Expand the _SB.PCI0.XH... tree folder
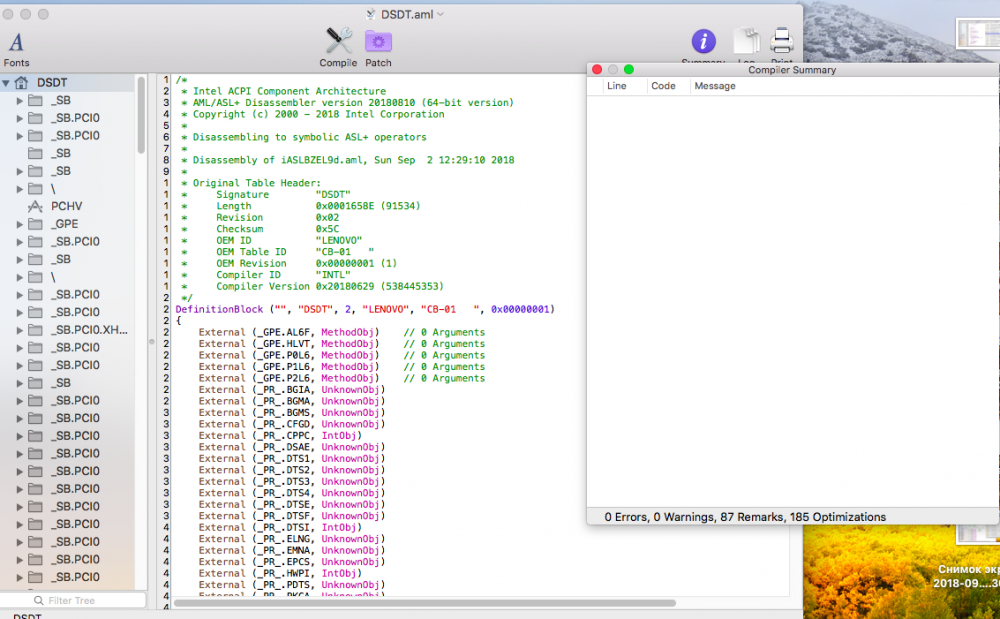This screenshot has height=619, width=1000. coord(20,330)
